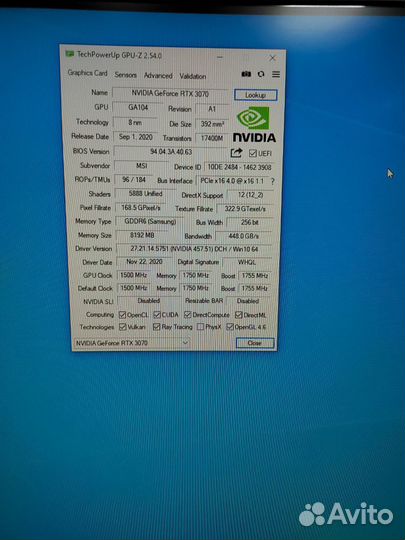Toggle the Vulkan checkbox

pos(123,326)
